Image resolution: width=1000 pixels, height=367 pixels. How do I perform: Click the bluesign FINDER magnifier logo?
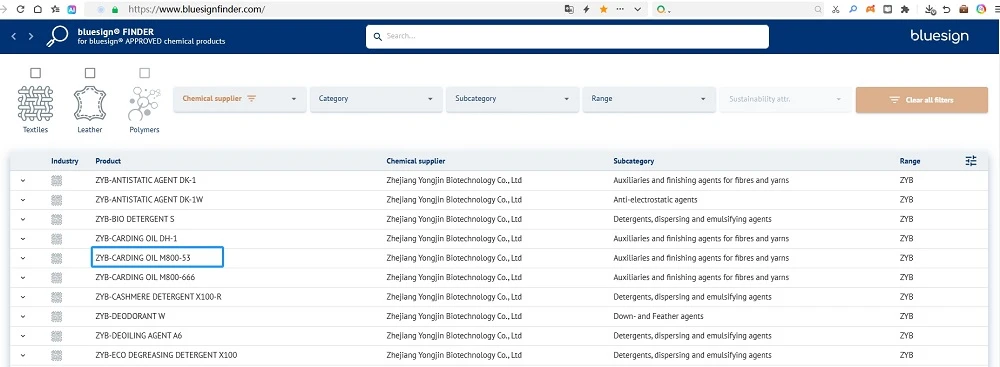pyautogui.click(x=57, y=36)
